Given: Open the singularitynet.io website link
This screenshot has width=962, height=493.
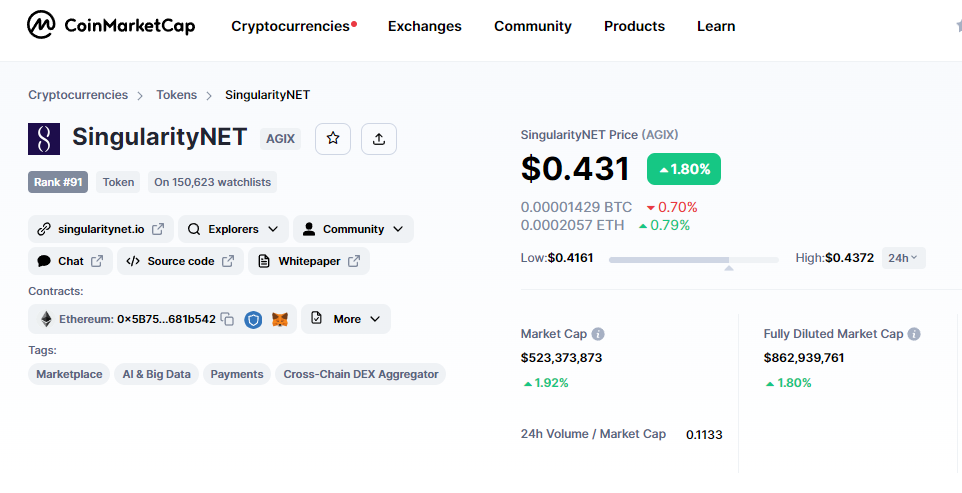Looking at the screenshot, I should (x=101, y=229).
